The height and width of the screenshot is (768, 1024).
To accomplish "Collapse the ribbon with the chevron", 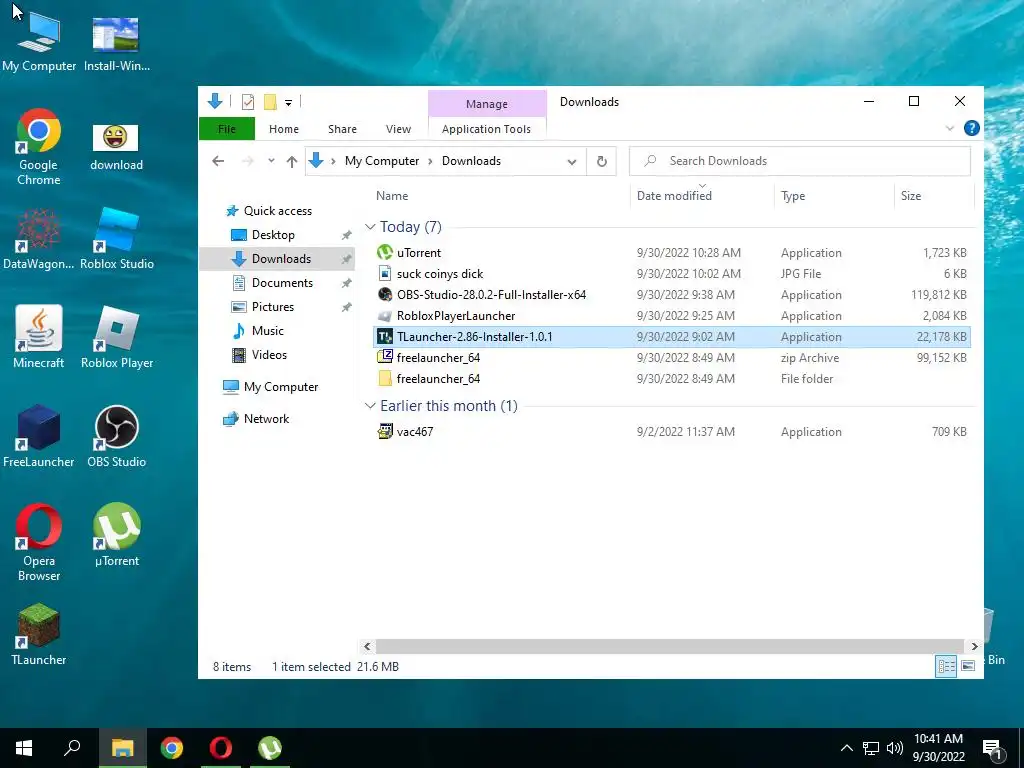I will [x=950, y=128].
